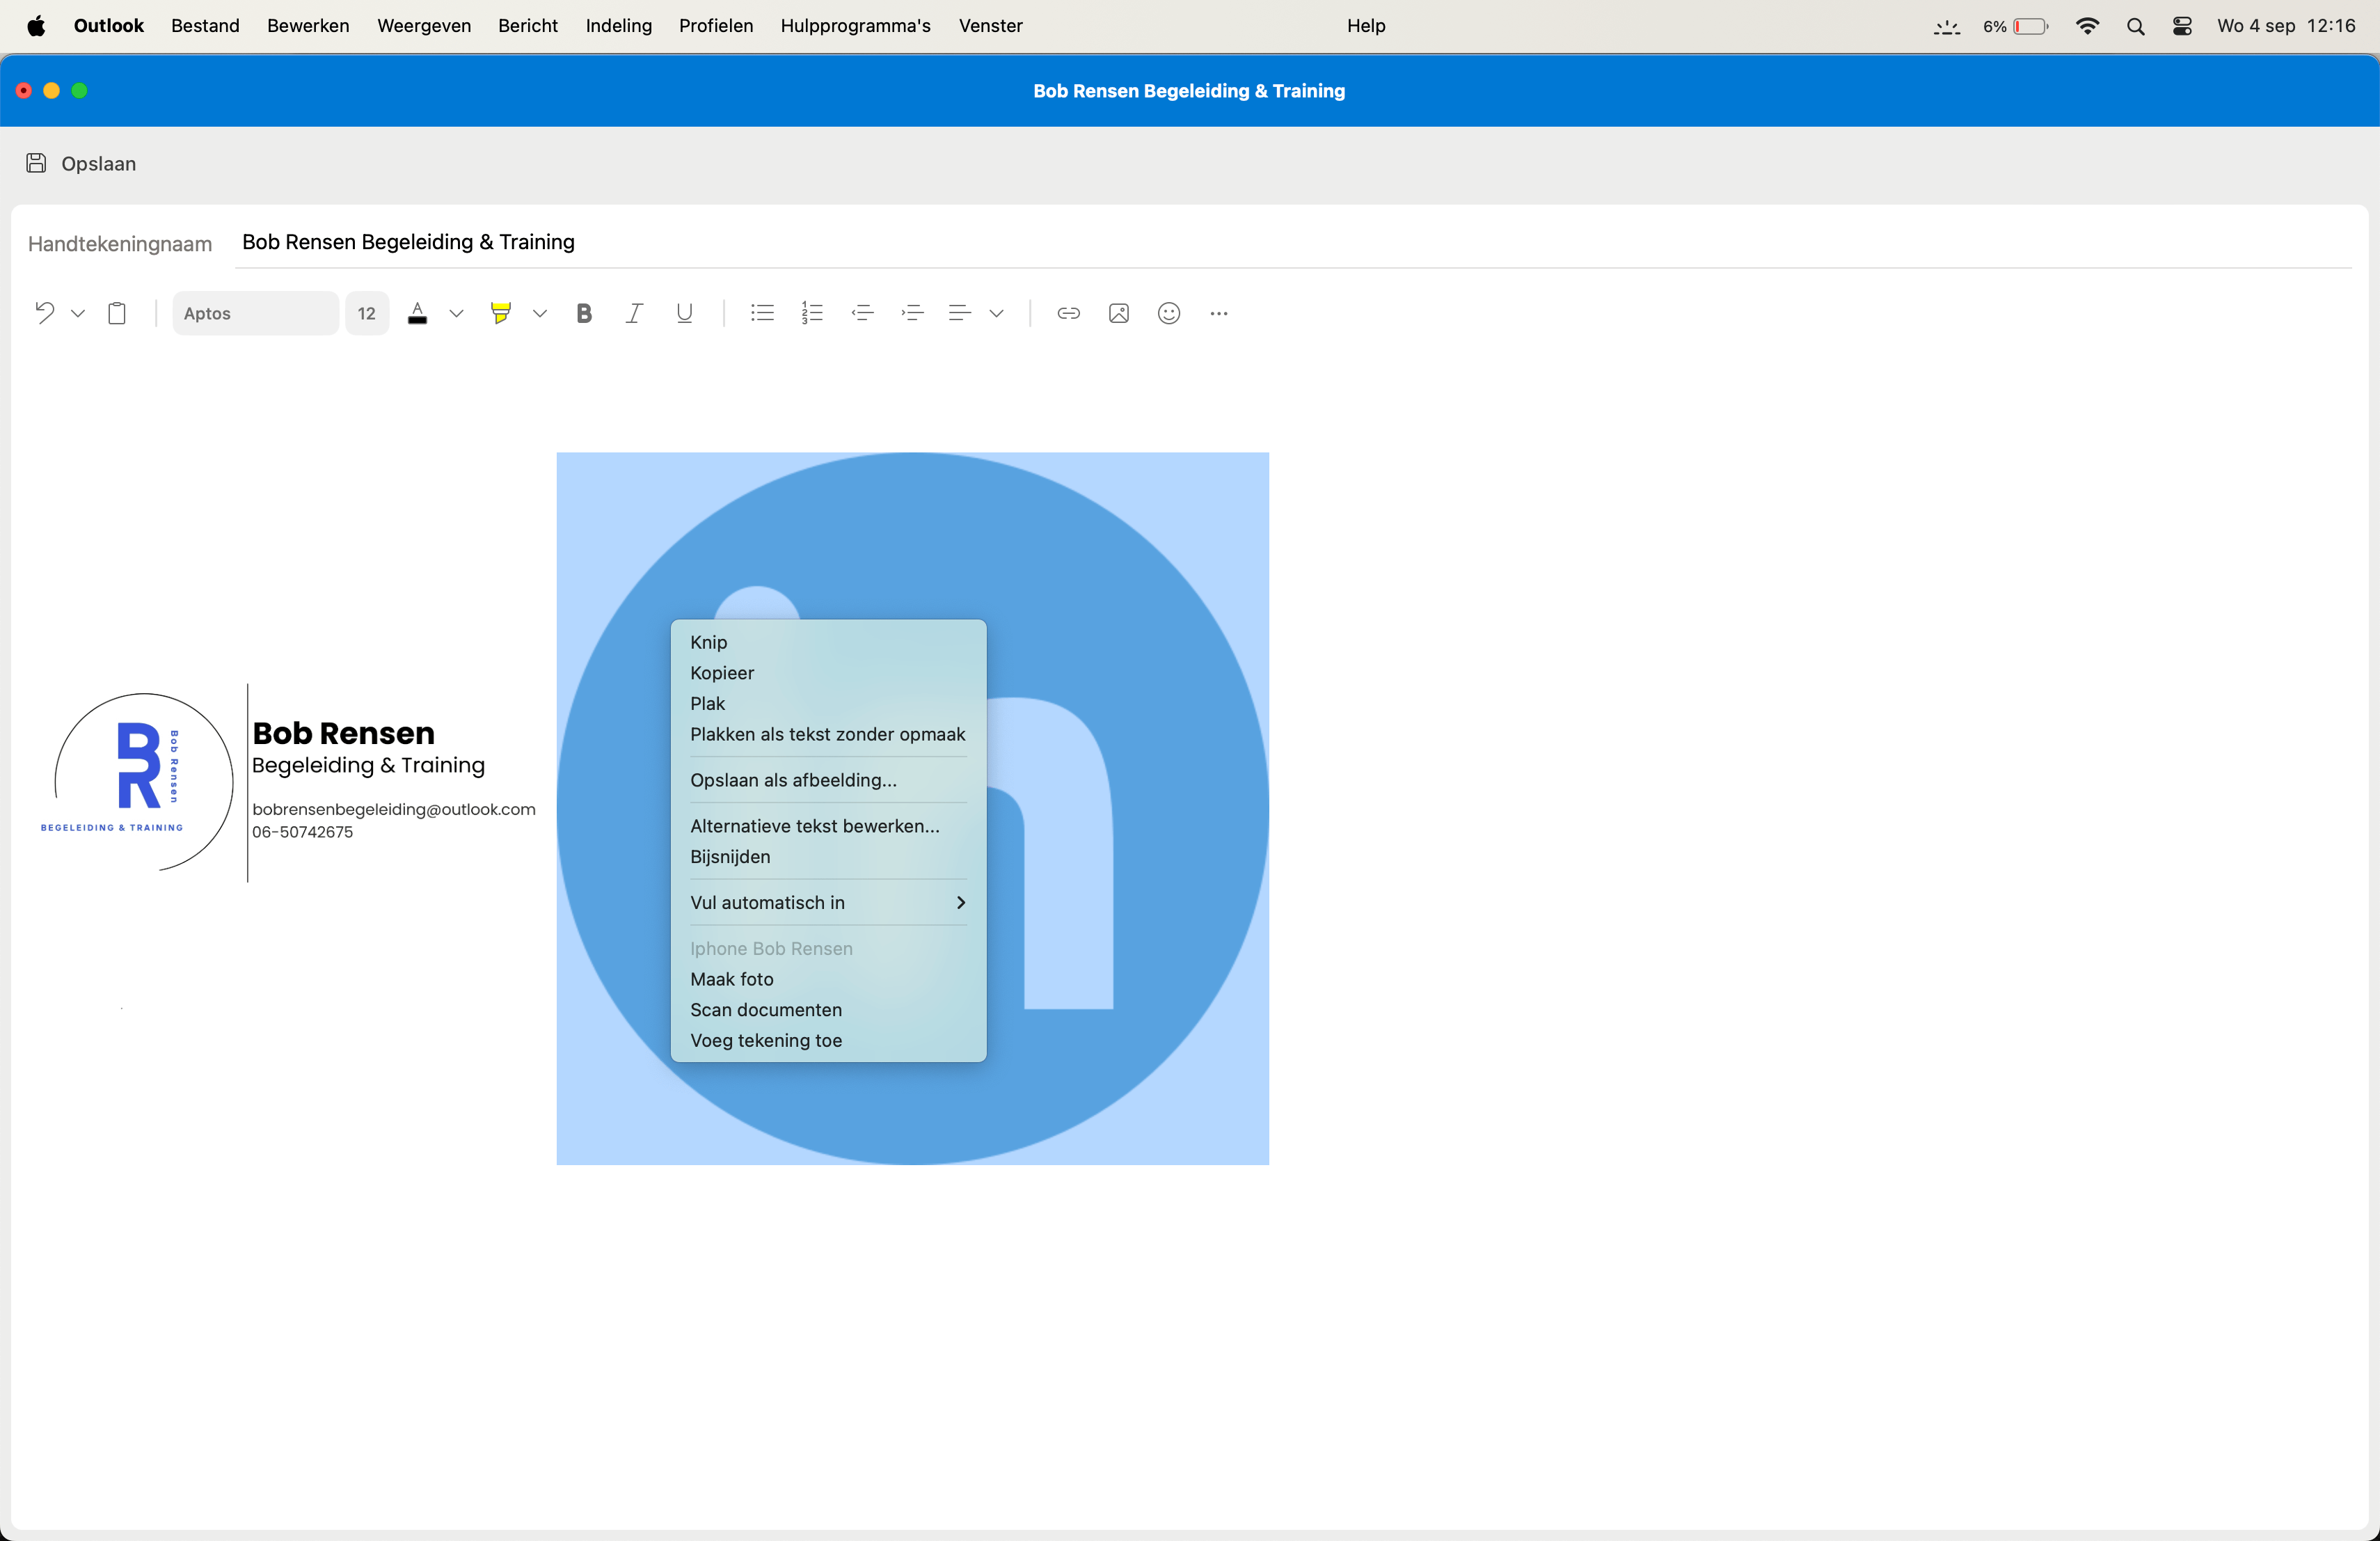
Task: Open the Apple menu
Action: pyautogui.click(x=36, y=26)
